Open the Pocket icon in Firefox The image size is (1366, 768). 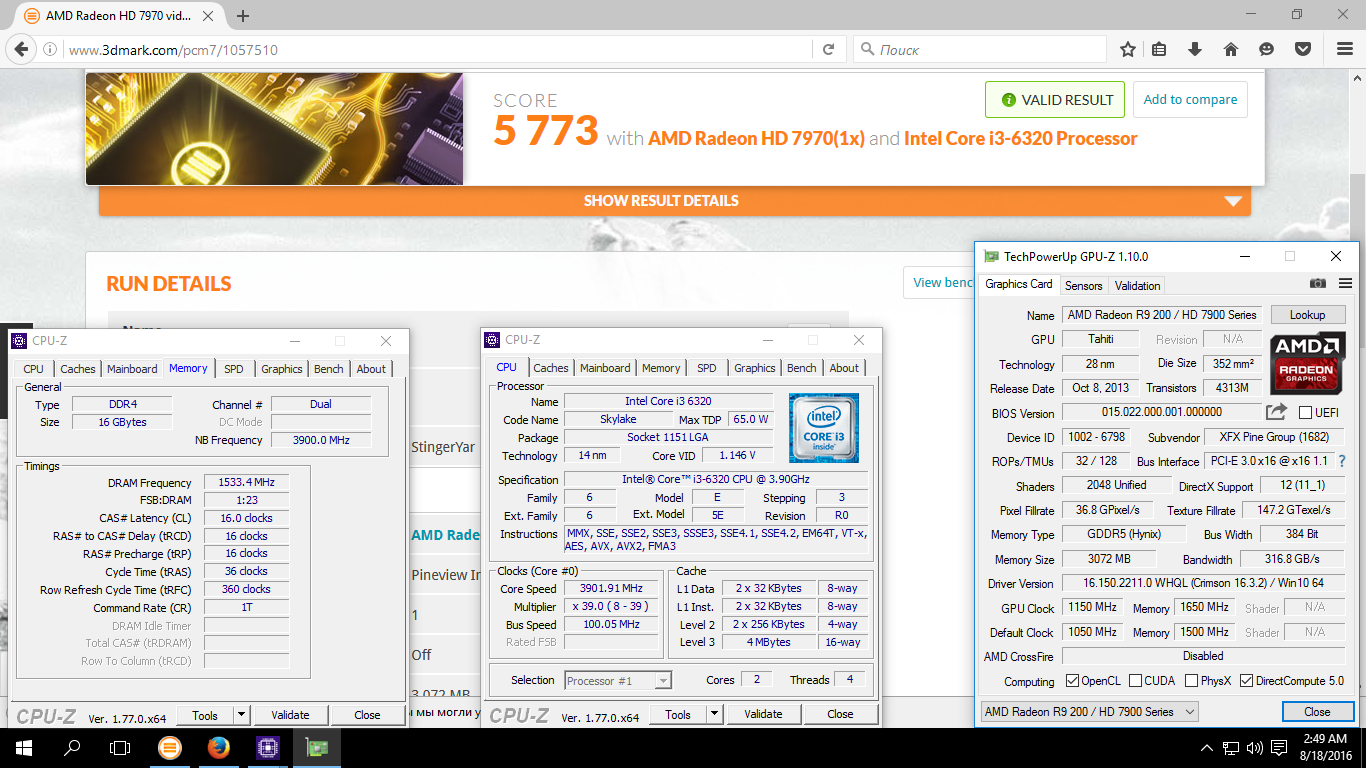1303,49
